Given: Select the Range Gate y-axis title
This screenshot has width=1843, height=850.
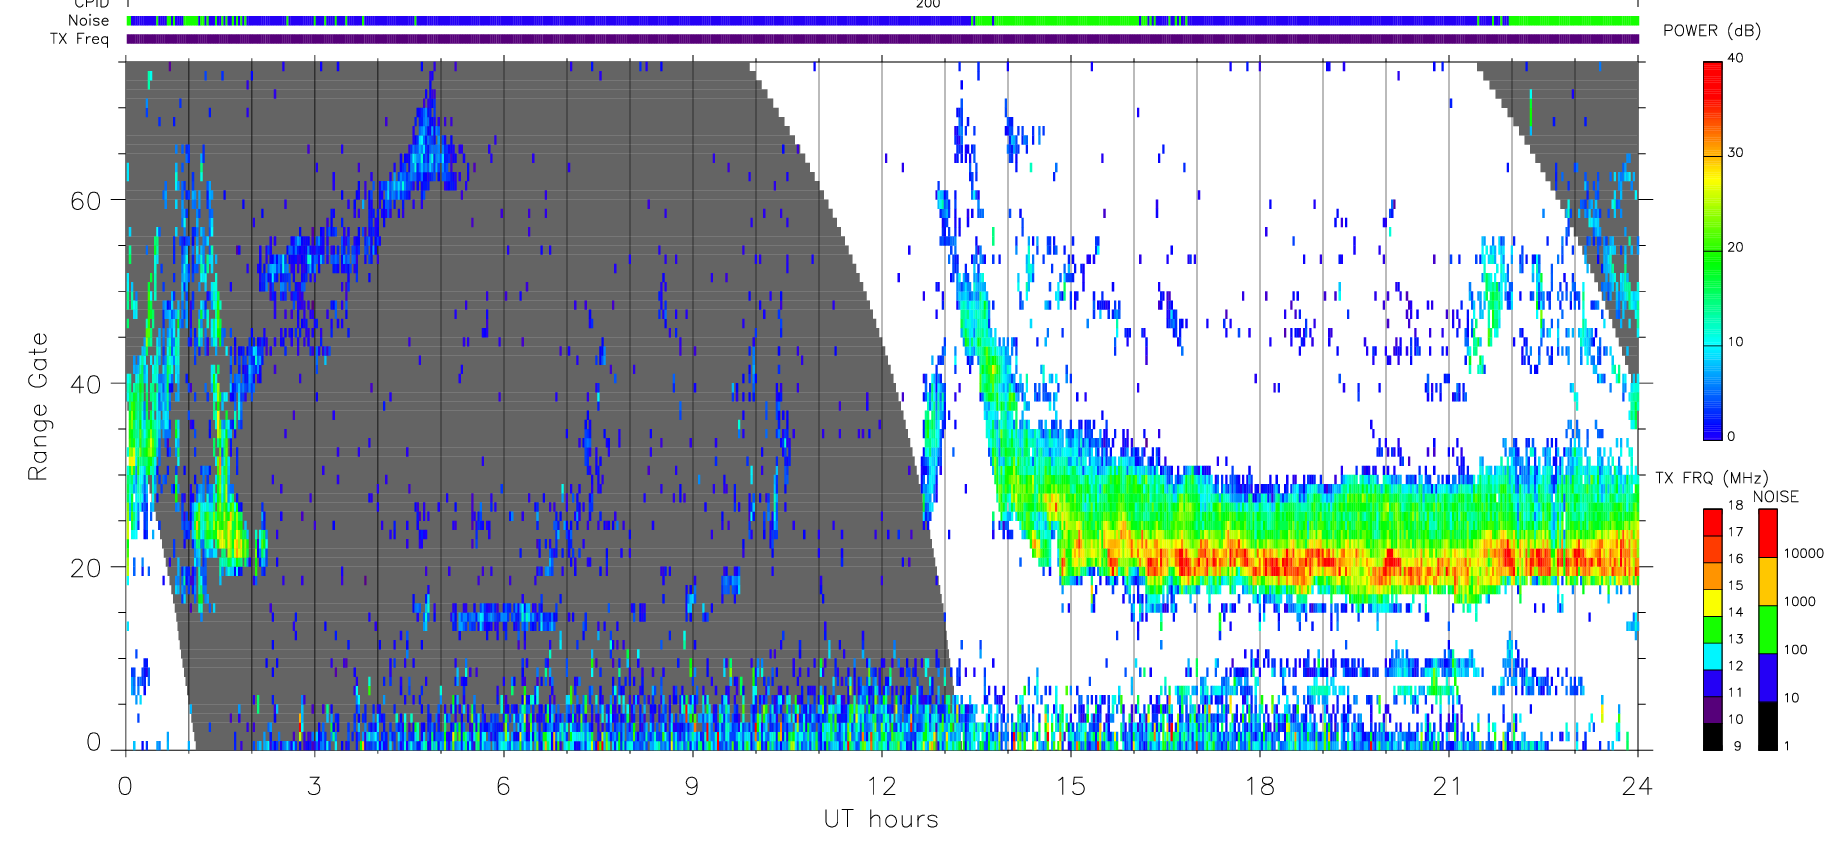Looking at the screenshot, I should pyautogui.click(x=38, y=407).
